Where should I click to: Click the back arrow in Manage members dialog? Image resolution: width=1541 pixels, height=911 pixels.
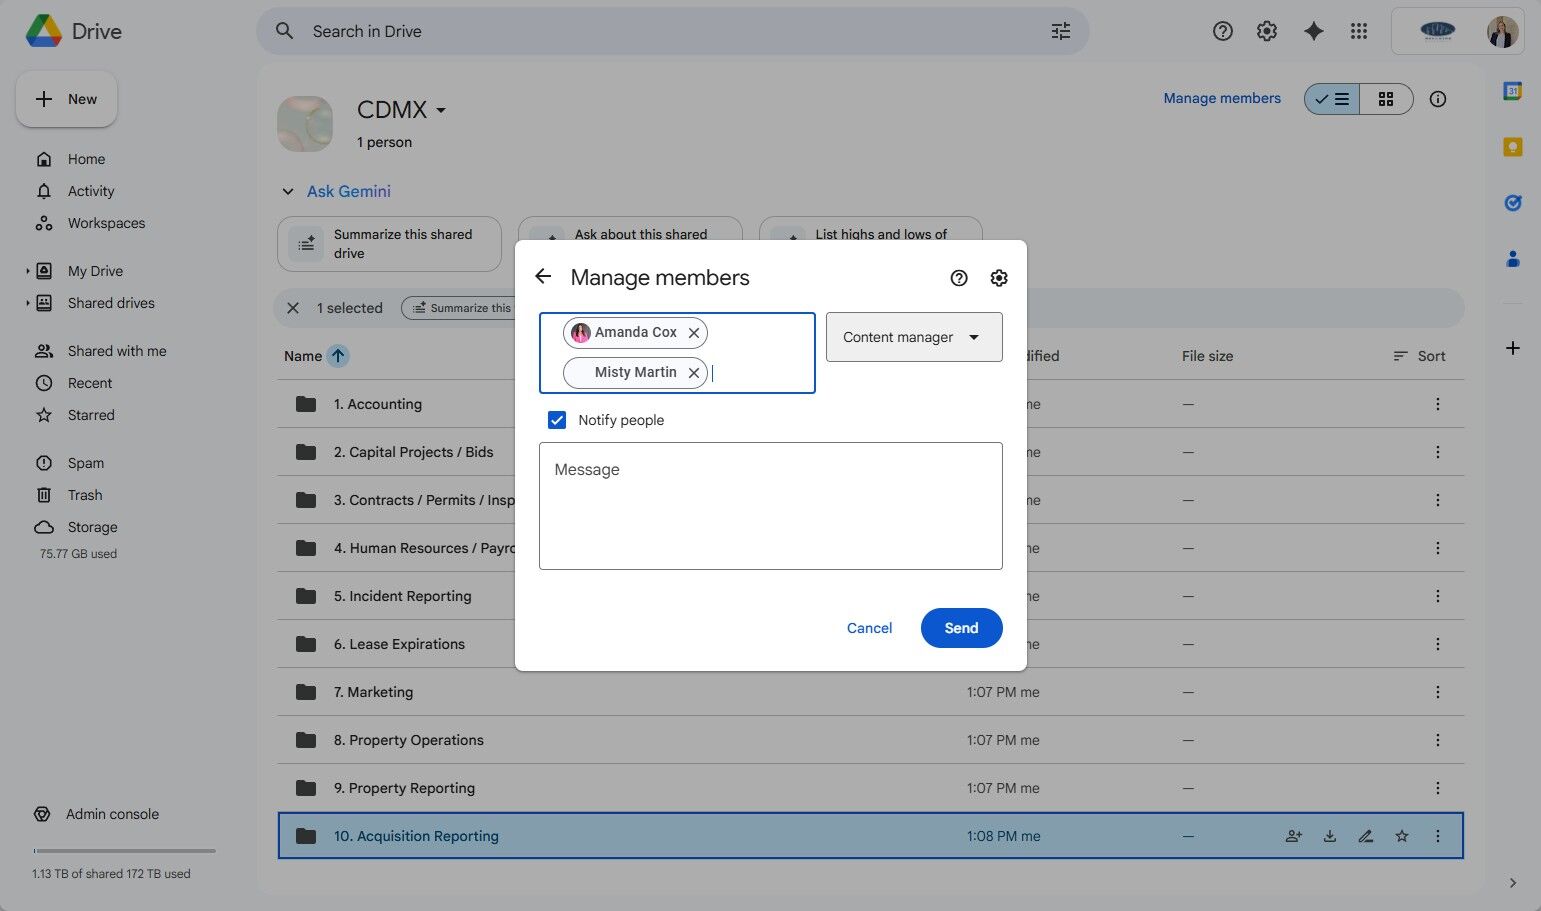tap(543, 277)
